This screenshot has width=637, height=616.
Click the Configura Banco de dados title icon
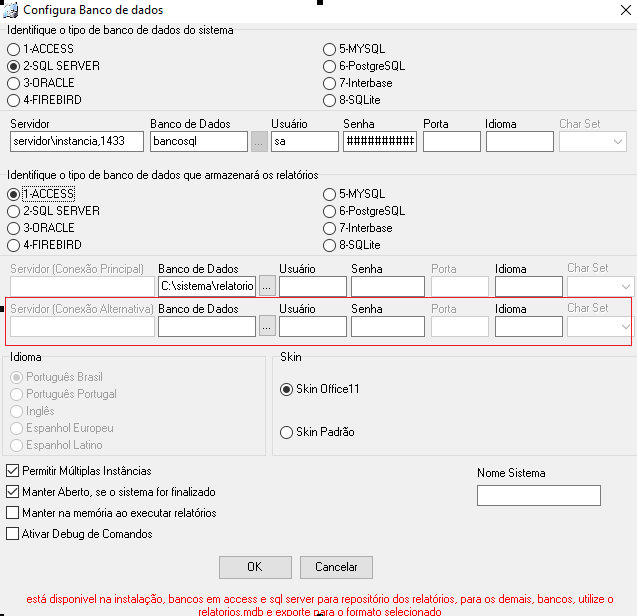click(x=10, y=10)
